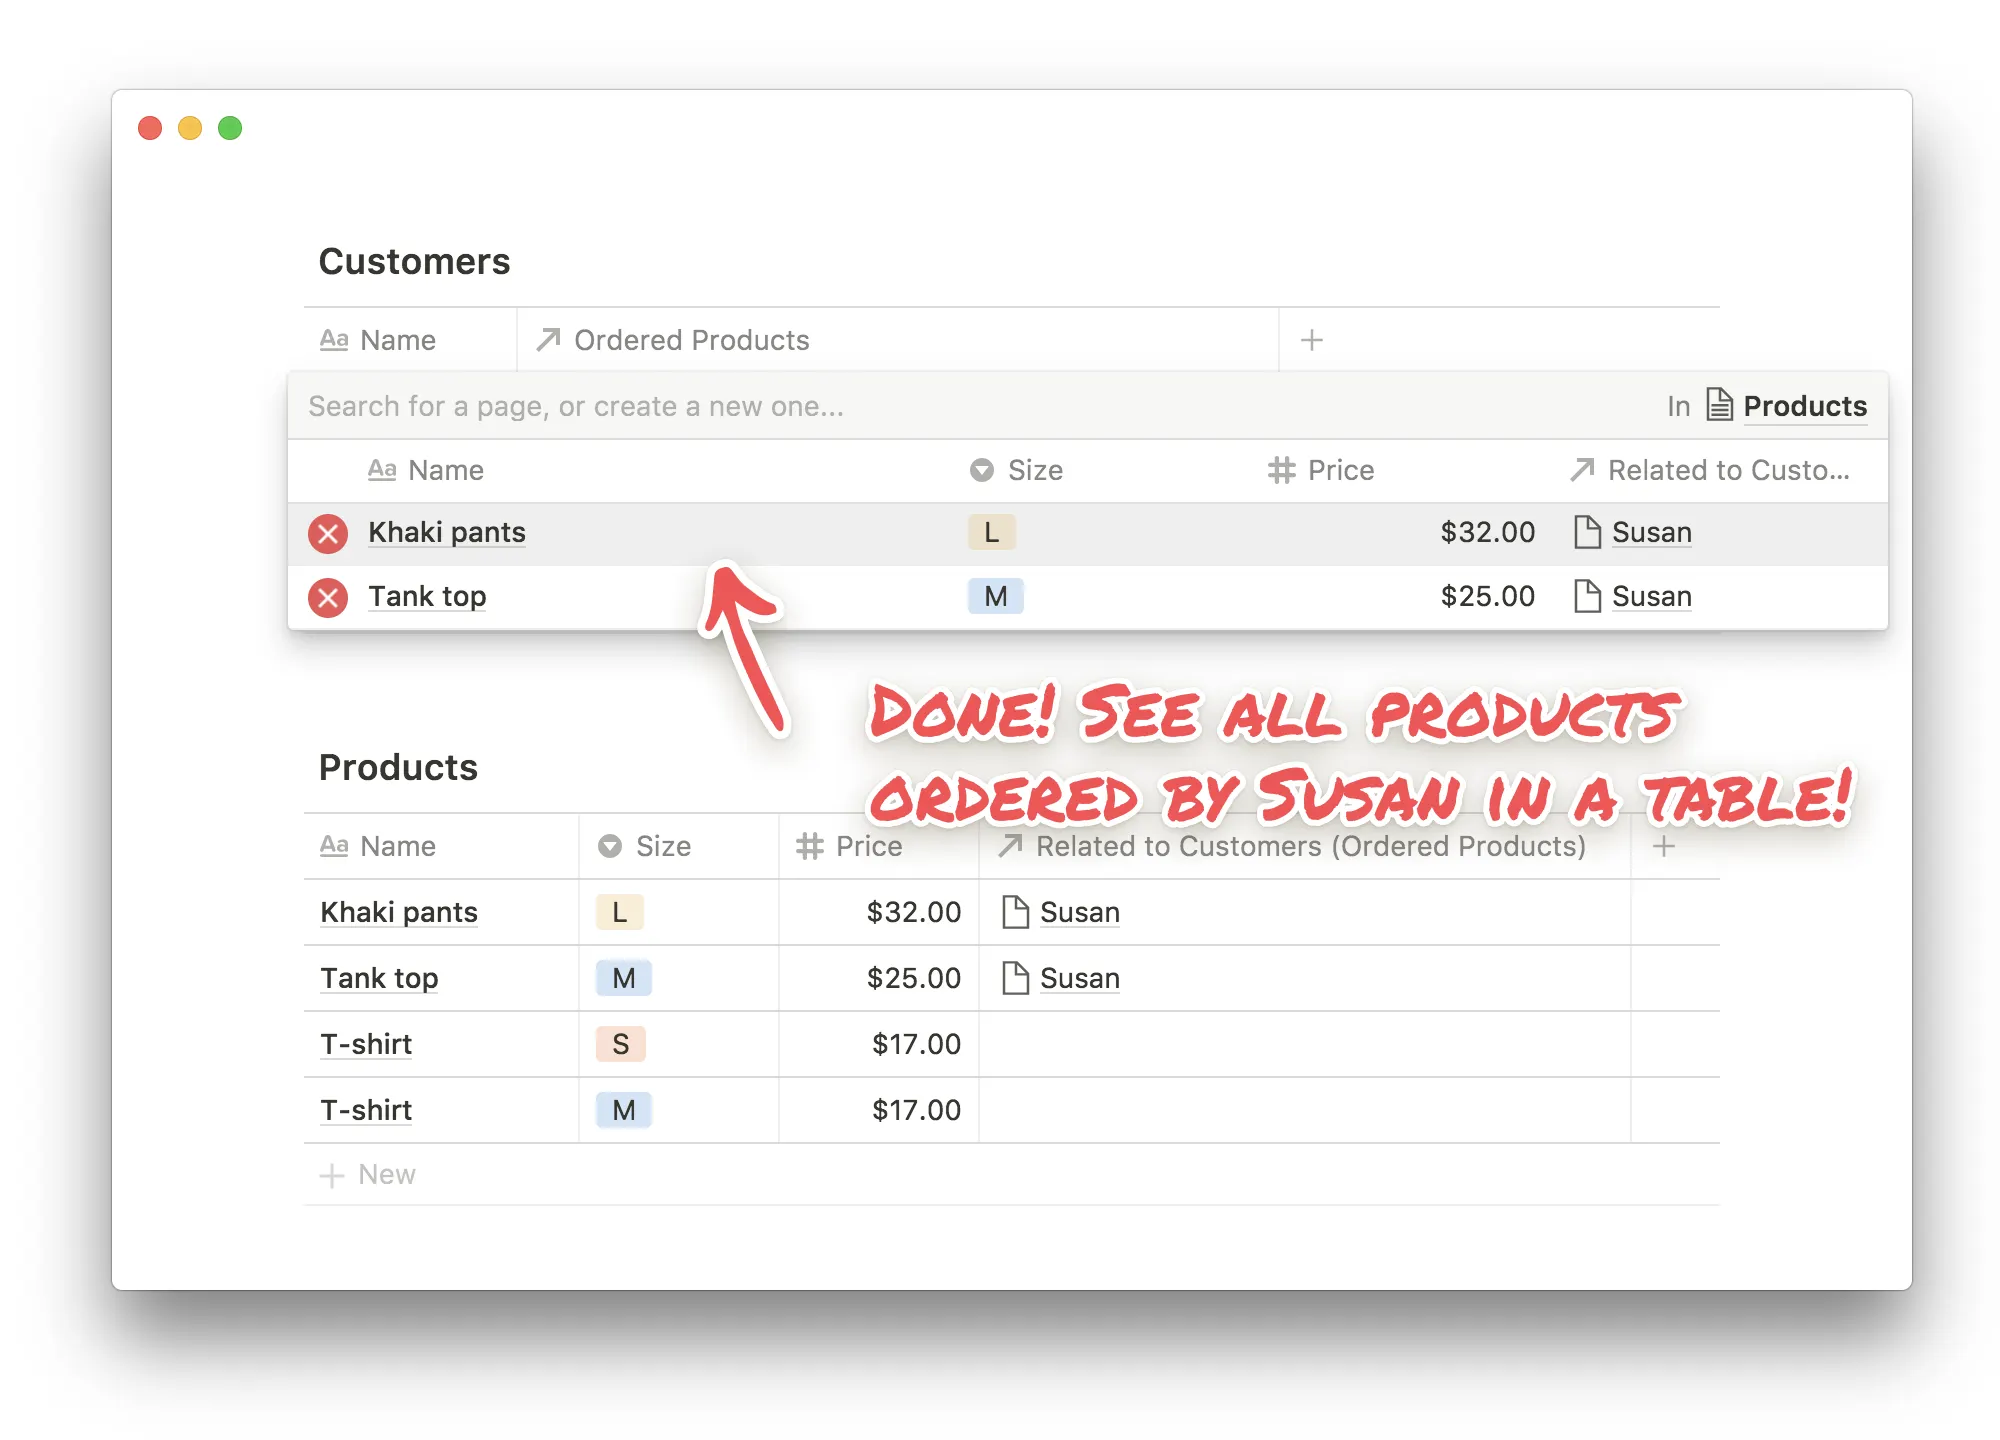Open Khaki pants page in Products table
The height and width of the screenshot is (1440, 2000).
tap(399, 912)
